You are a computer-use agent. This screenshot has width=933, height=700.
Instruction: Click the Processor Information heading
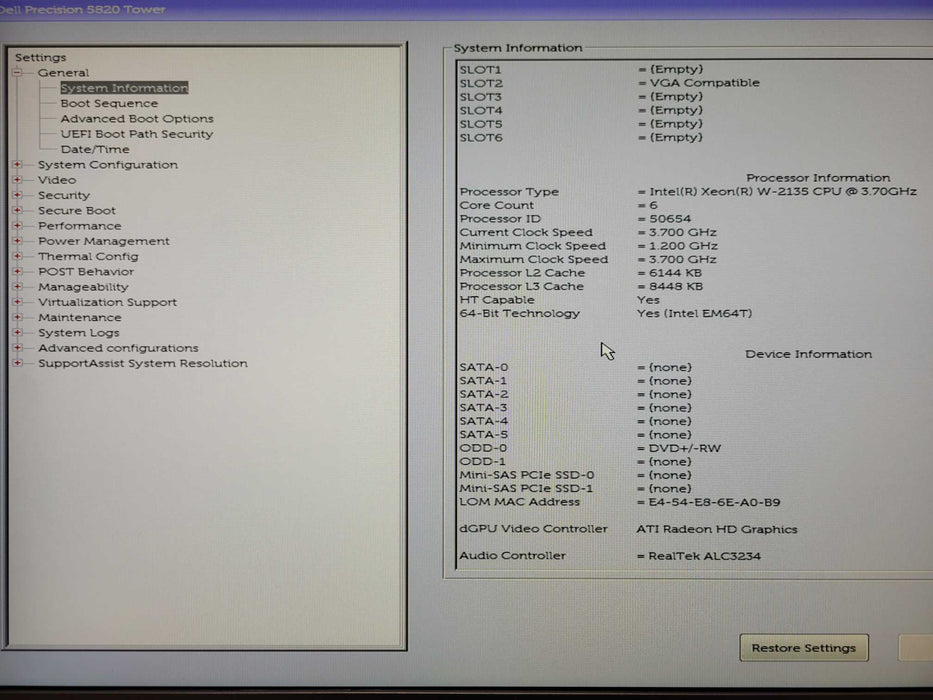[818, 178]
